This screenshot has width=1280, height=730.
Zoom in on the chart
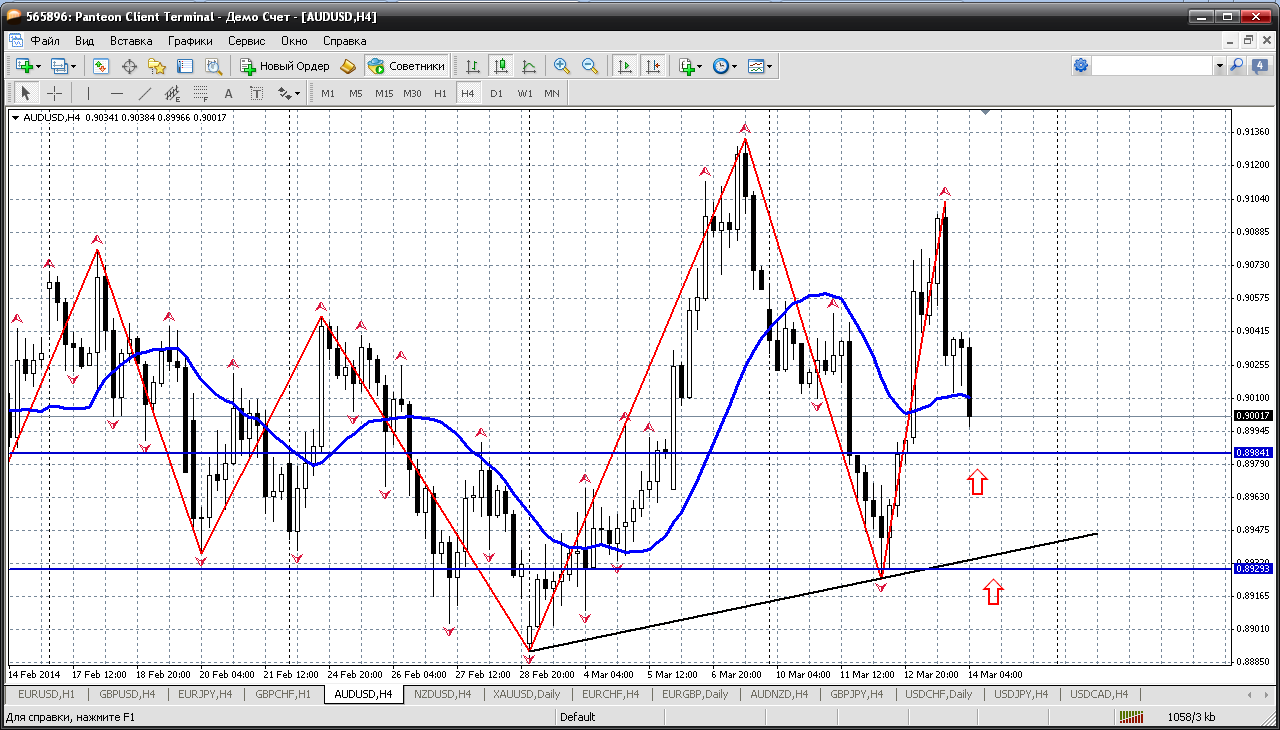562,66
